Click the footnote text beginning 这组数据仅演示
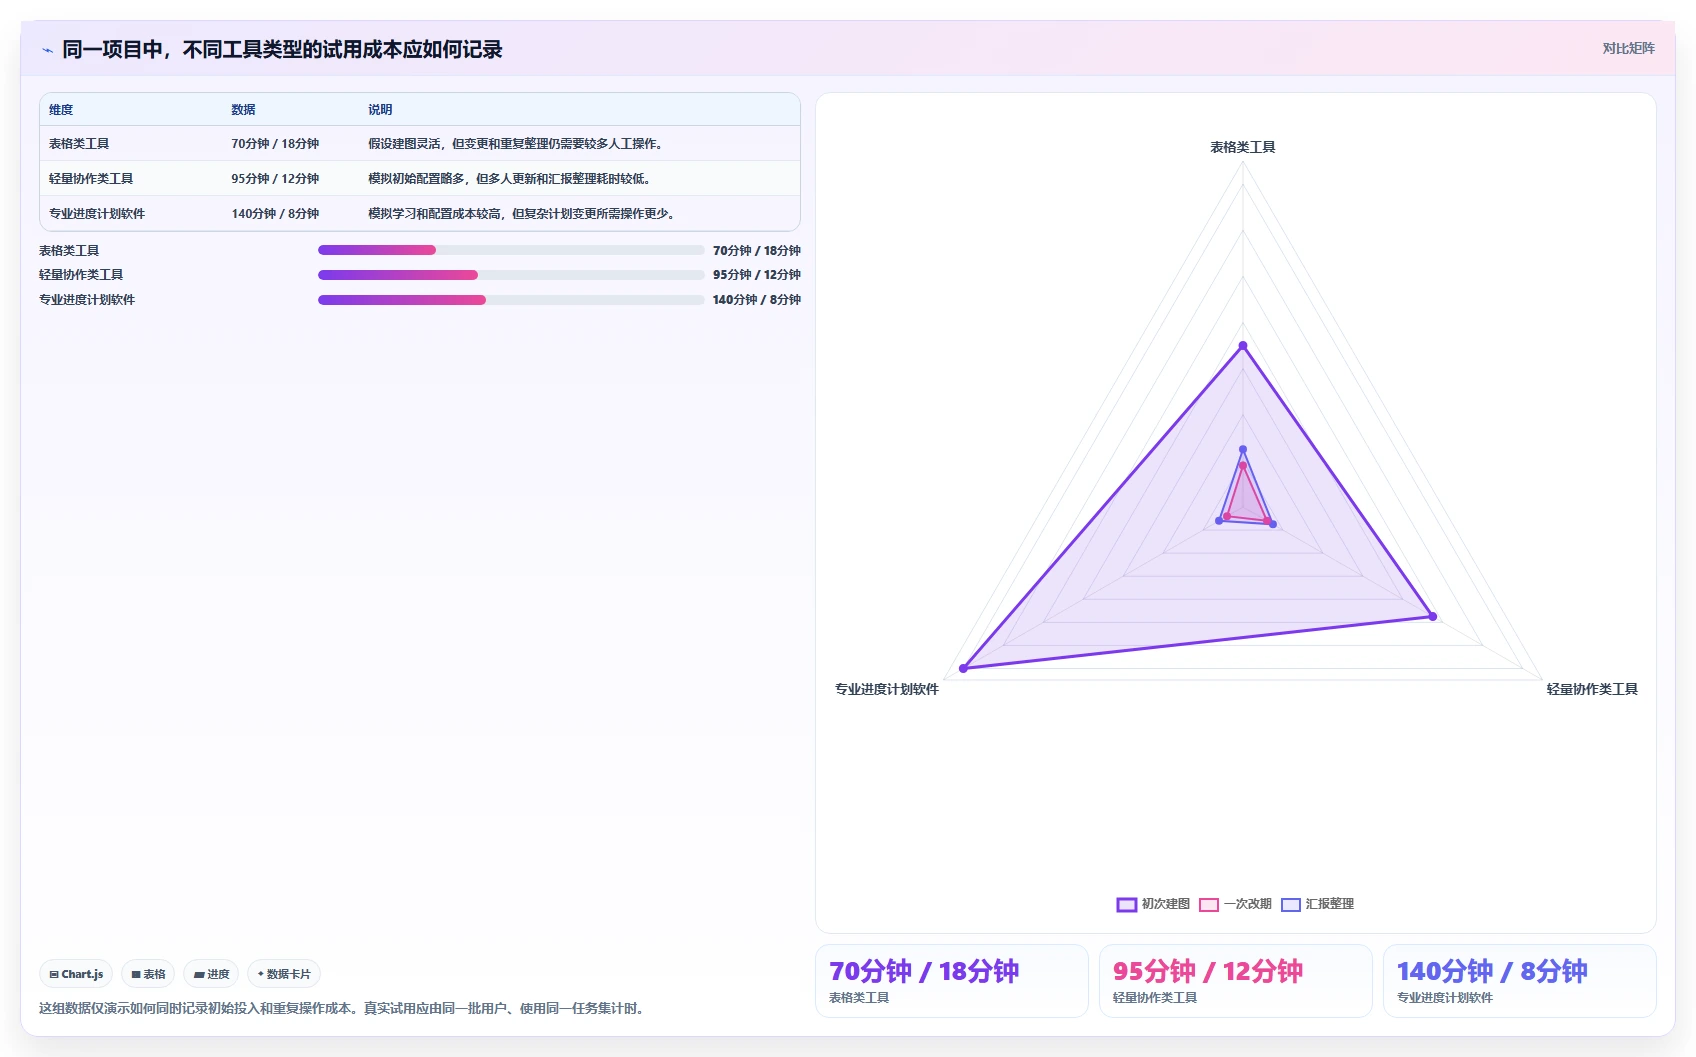Image resolution: width=1696 pixels, height=1057 pixels. coord(344,1008)
